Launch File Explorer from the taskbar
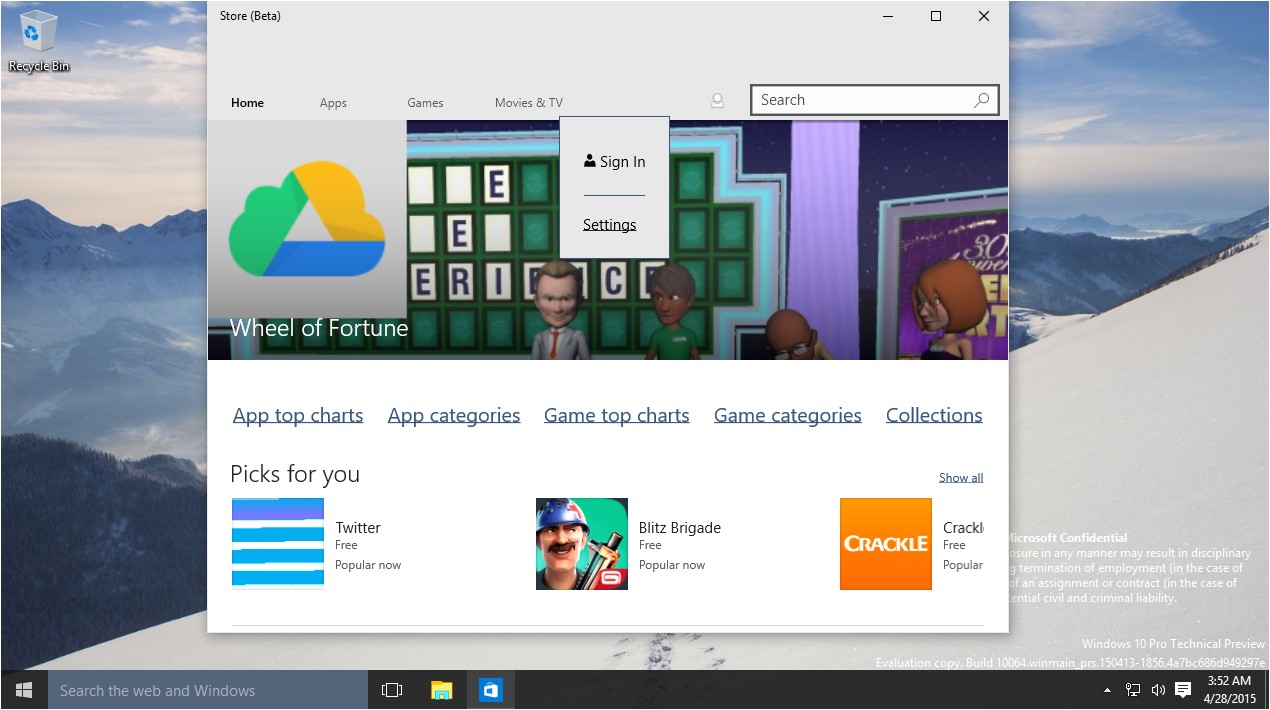 point(441,690)
